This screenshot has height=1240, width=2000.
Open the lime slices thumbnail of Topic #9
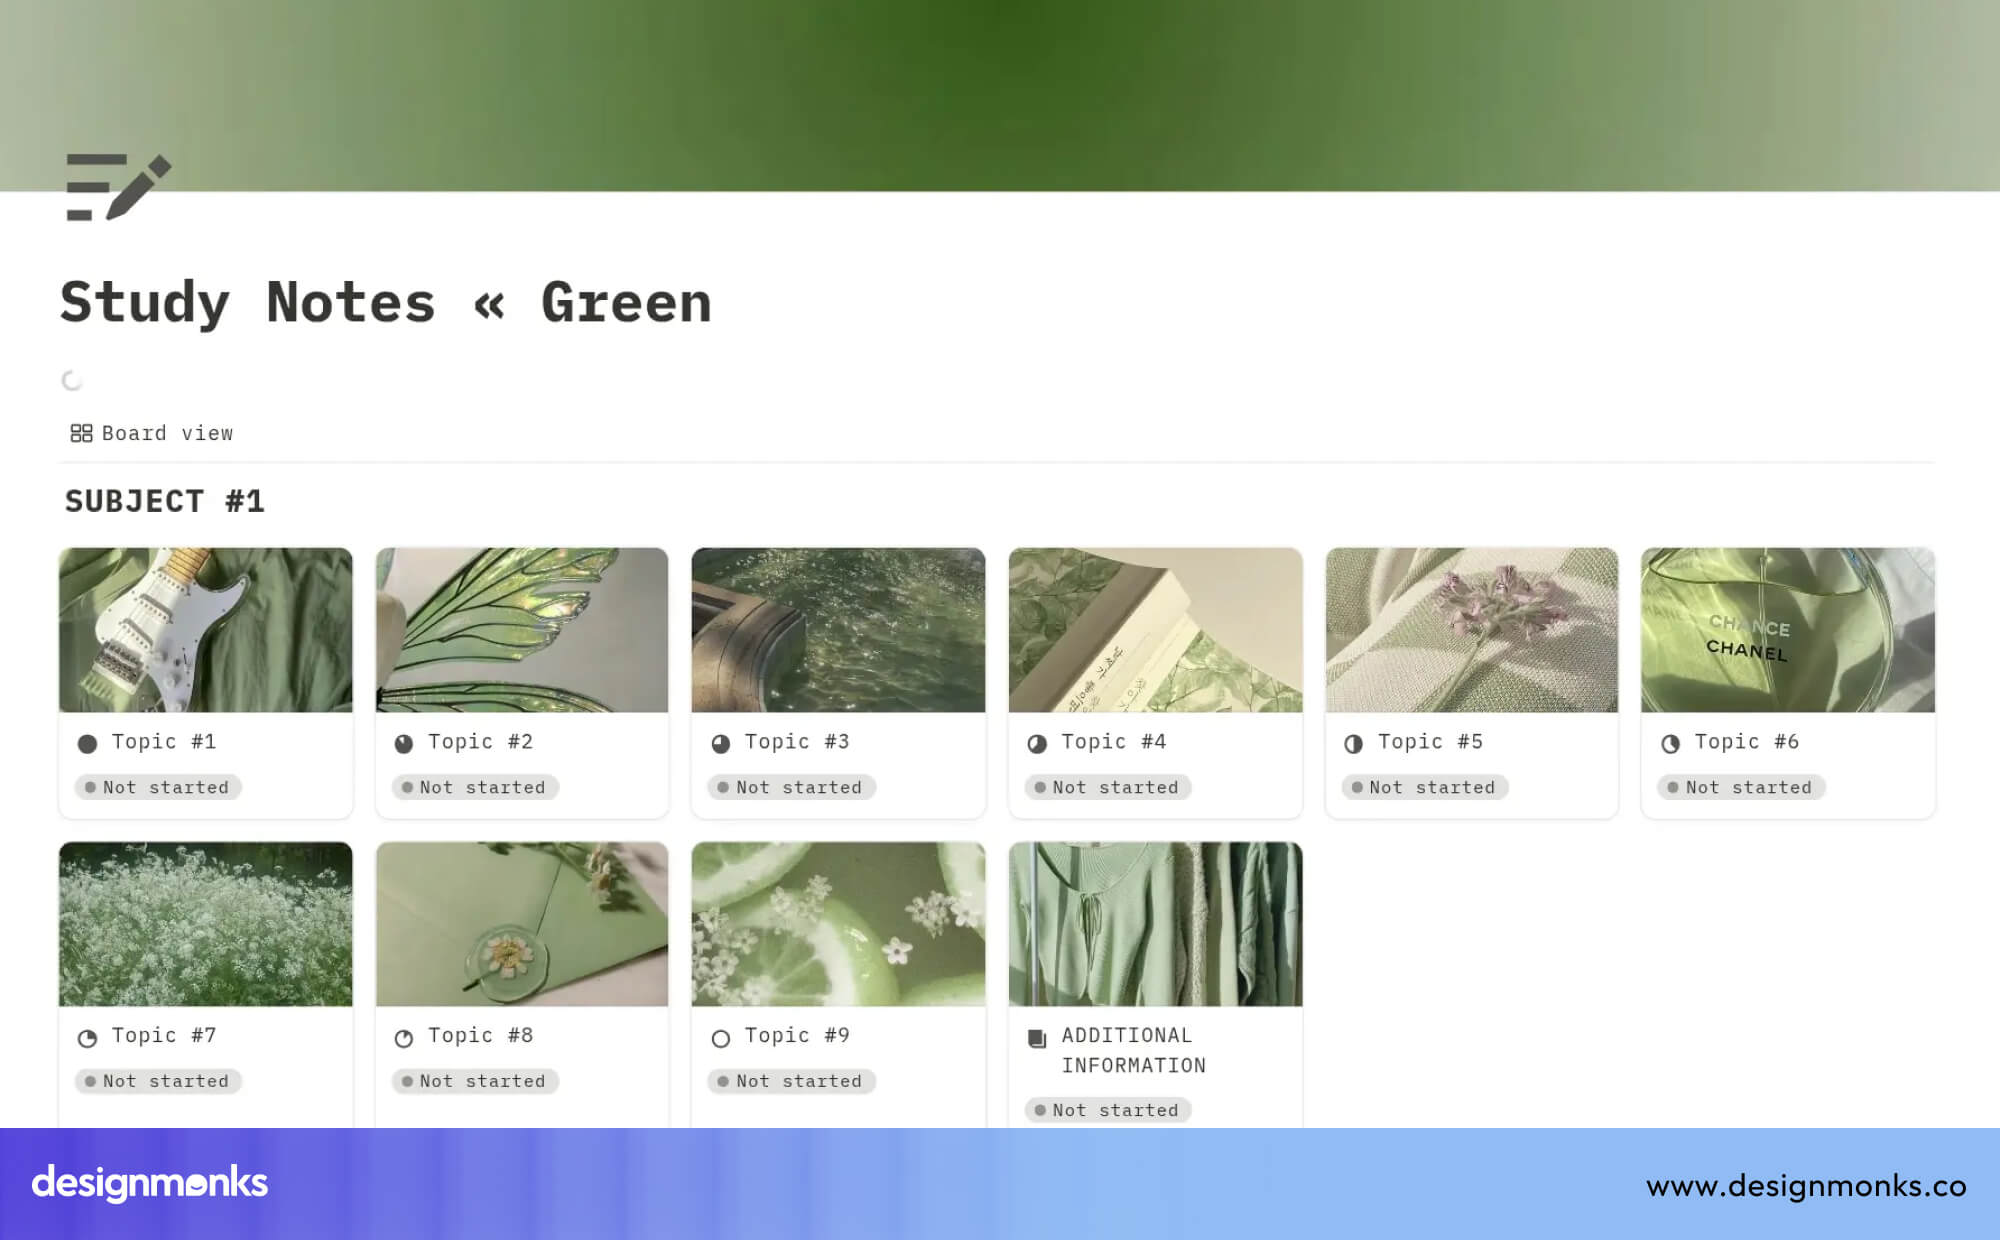[838, 924]
